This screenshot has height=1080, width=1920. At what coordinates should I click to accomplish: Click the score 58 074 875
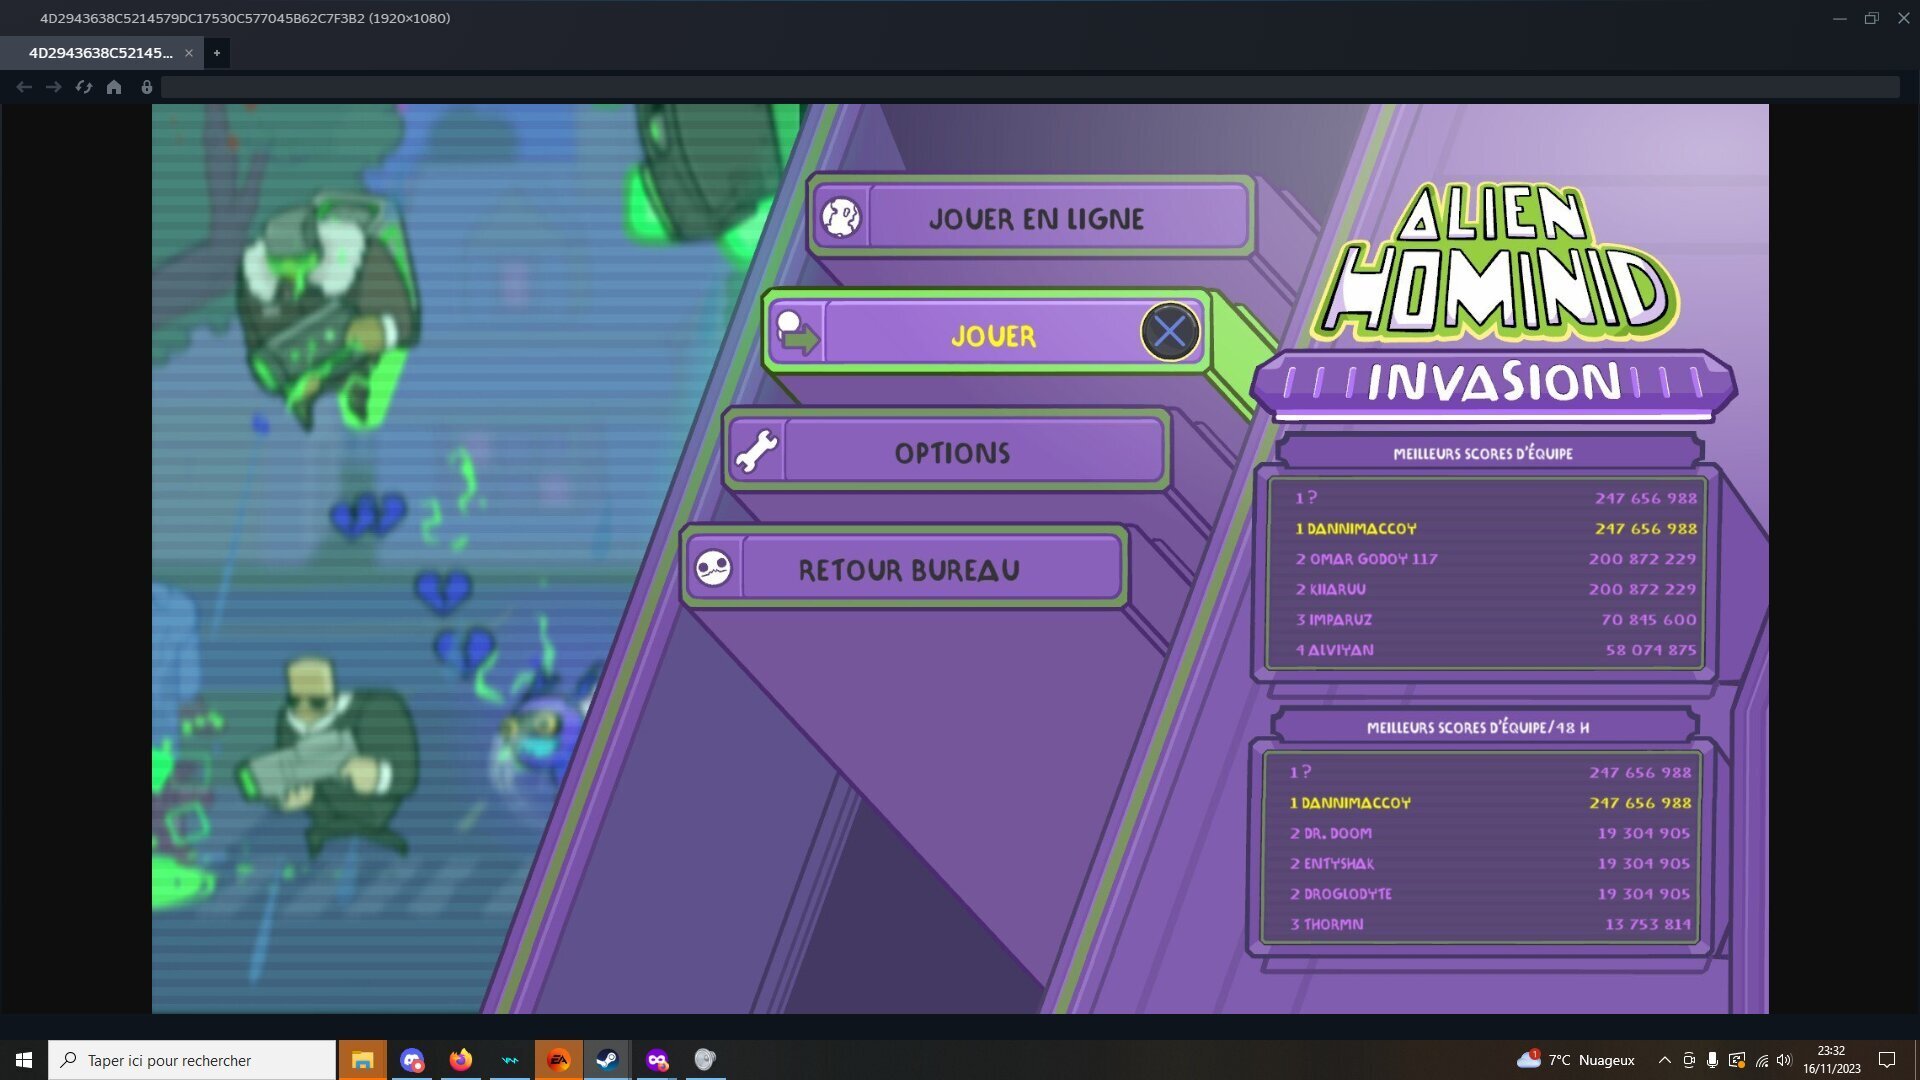coord(1651,650)
